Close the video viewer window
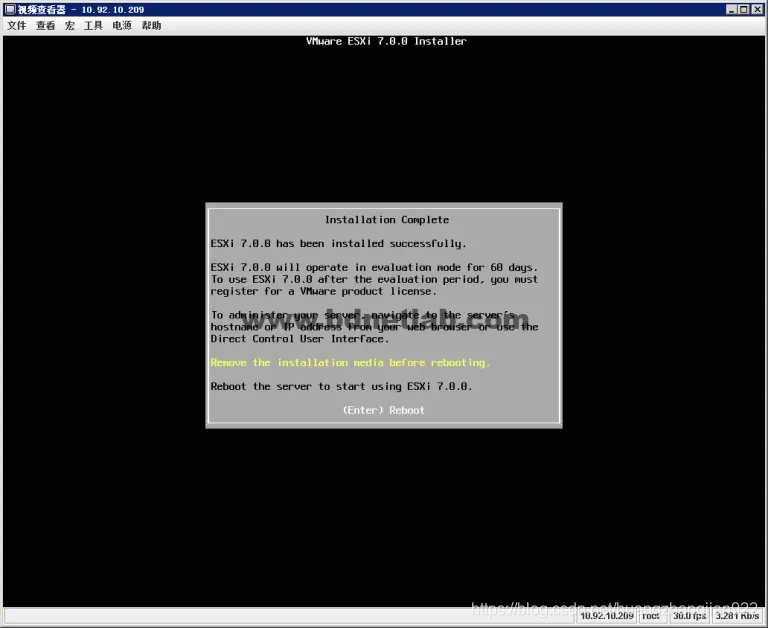 pos(757,9)
